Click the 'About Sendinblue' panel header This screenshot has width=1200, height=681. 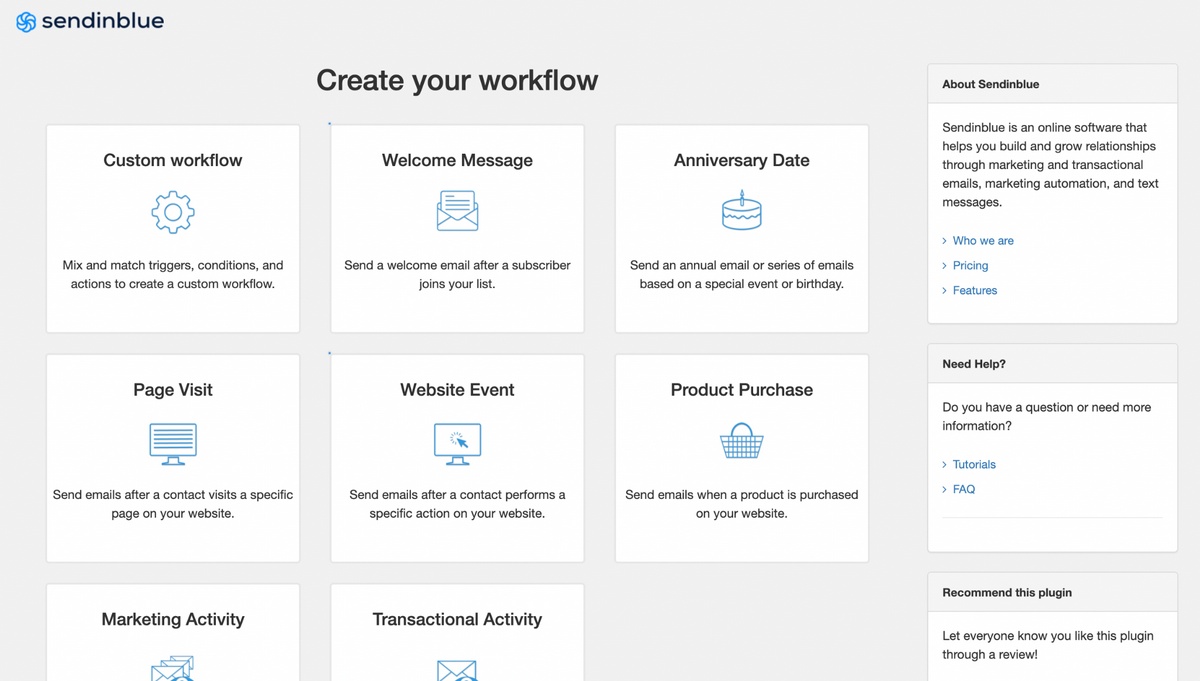(991, 84)
